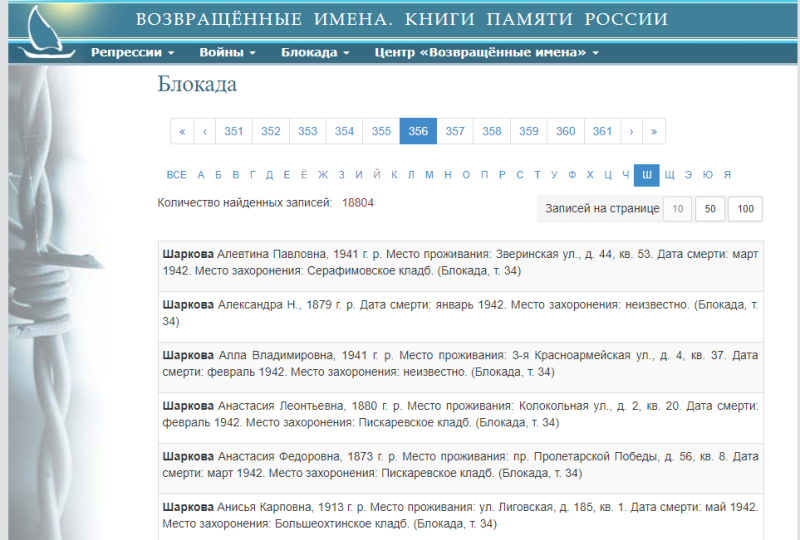The width and height of the screenshot is (800, 540).
Task: Jump to last page with » button
Action: (x=654, y=131)
